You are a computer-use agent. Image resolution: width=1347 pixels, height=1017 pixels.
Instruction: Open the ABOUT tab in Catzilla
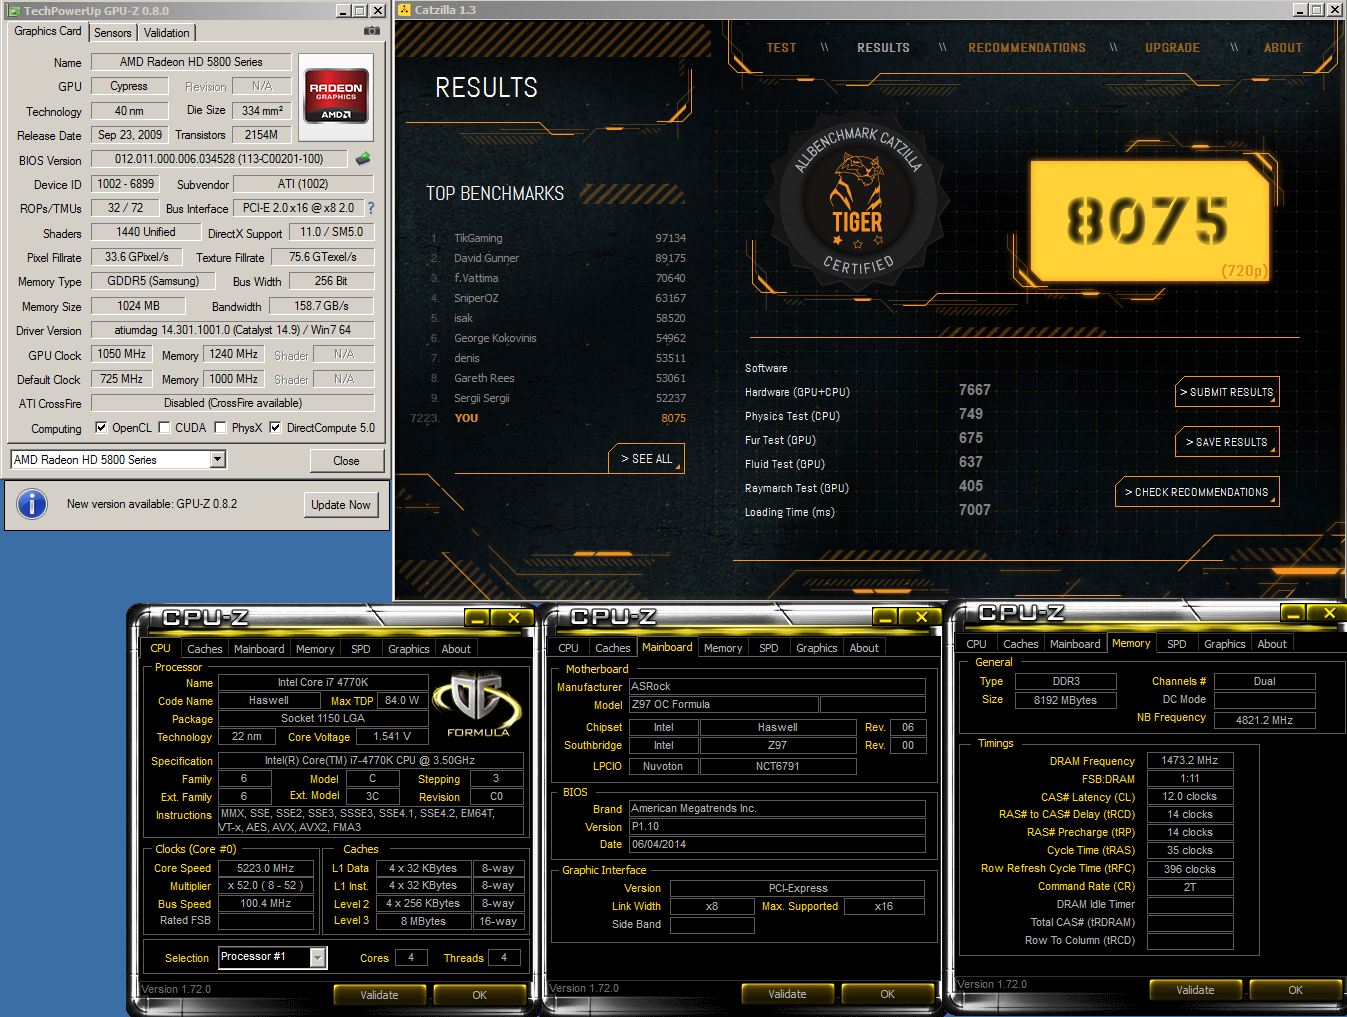pyautogui.click(x=1283, y=48)
